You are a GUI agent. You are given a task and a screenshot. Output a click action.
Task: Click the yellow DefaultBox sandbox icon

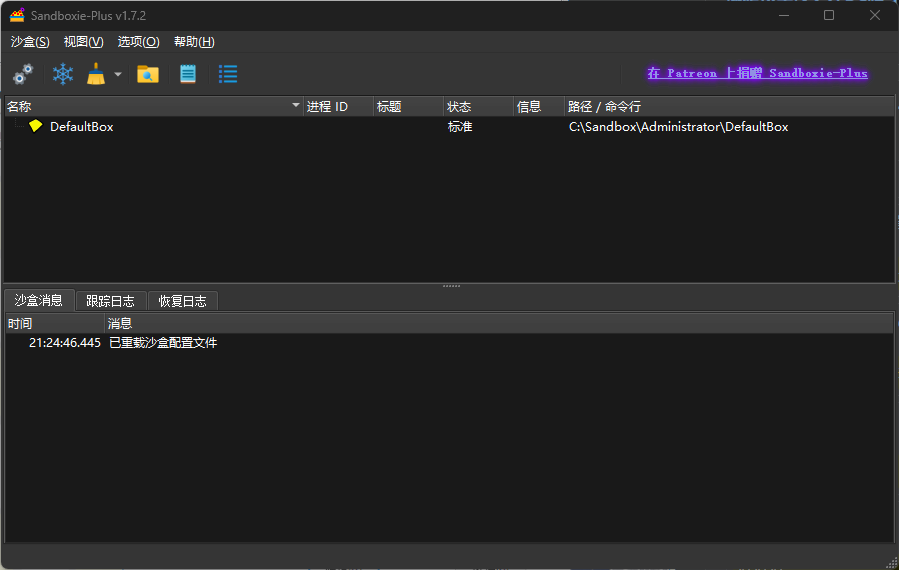36,126
